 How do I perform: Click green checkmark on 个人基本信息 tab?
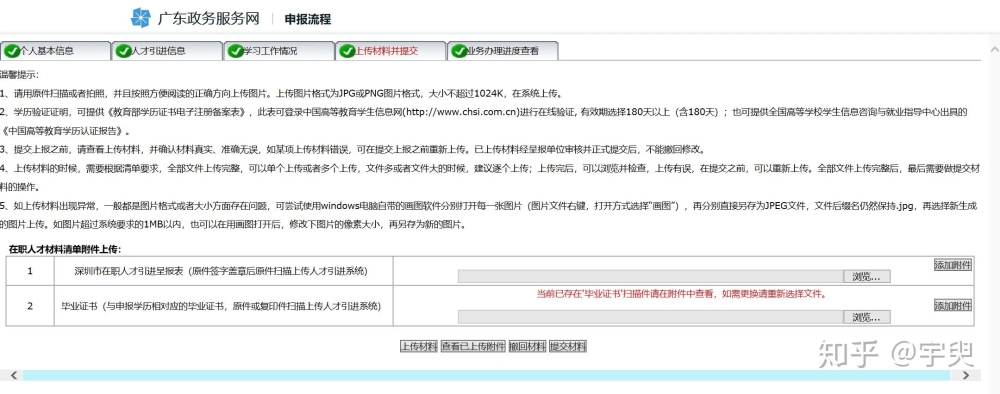click(x=11, y=52)
